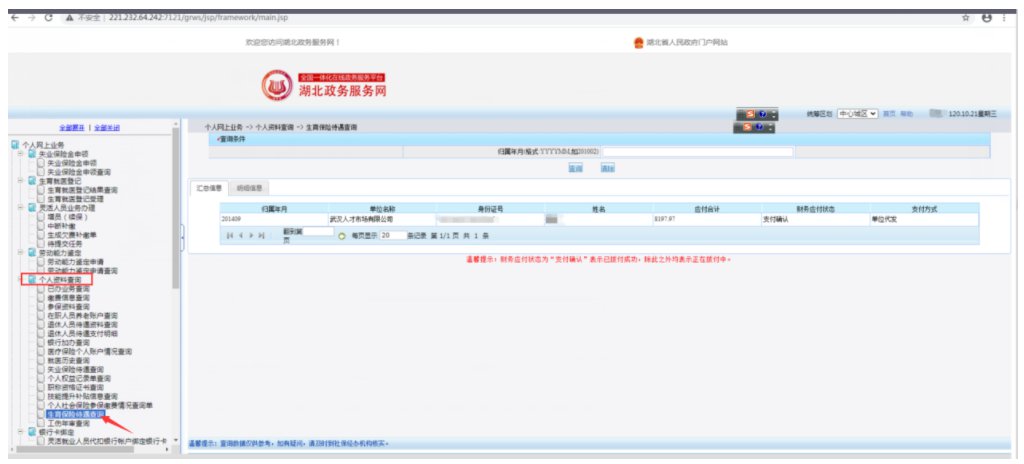Screen dimensions: 1024x464
Task: Click the 全部关闭 link
Action: pos(106,127)
